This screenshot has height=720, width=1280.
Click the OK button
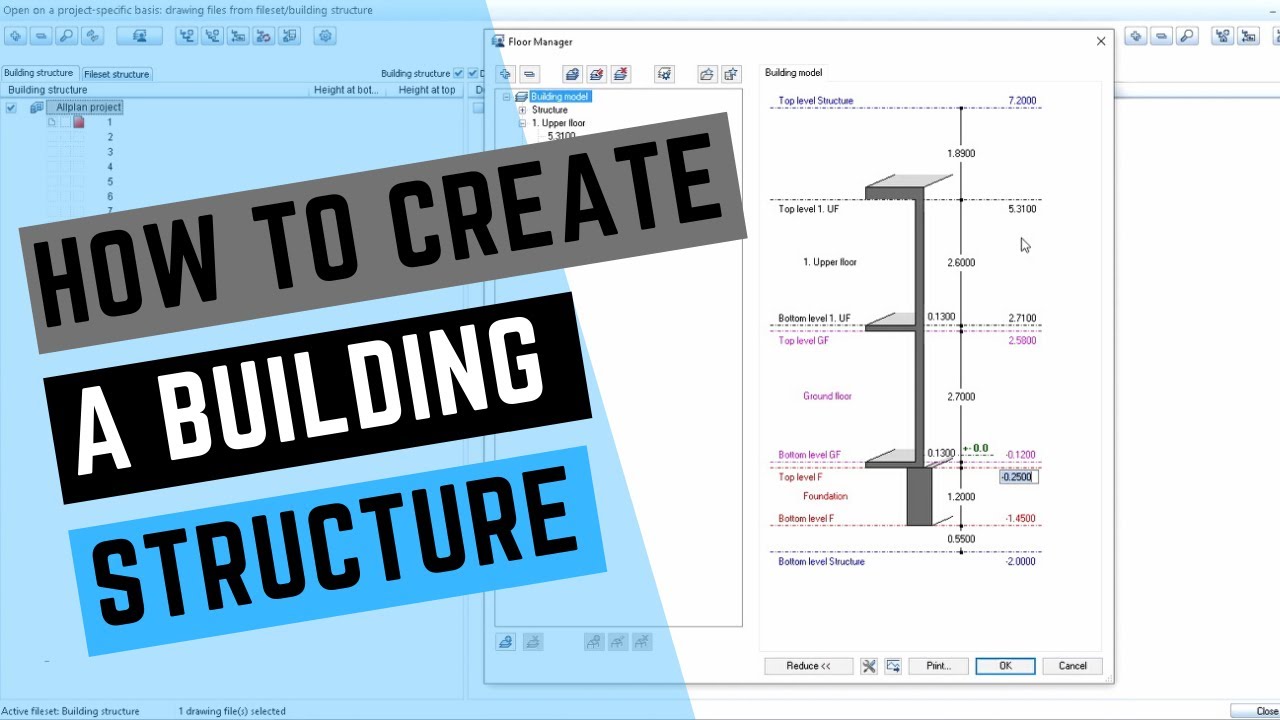1005,666
